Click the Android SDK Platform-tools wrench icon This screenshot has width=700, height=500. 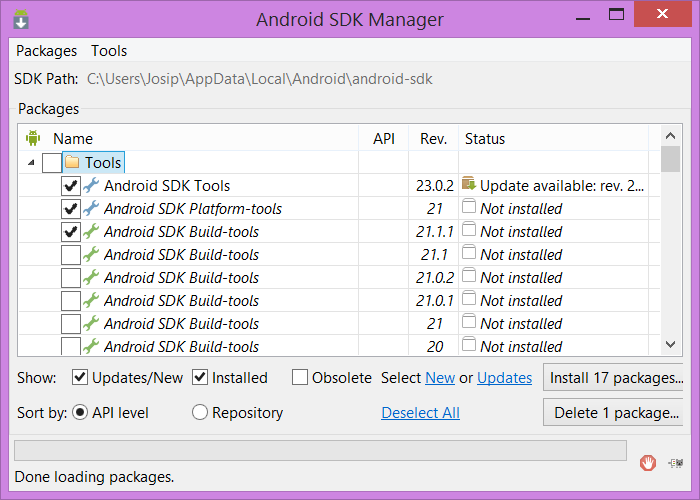(x=92, y=208)
